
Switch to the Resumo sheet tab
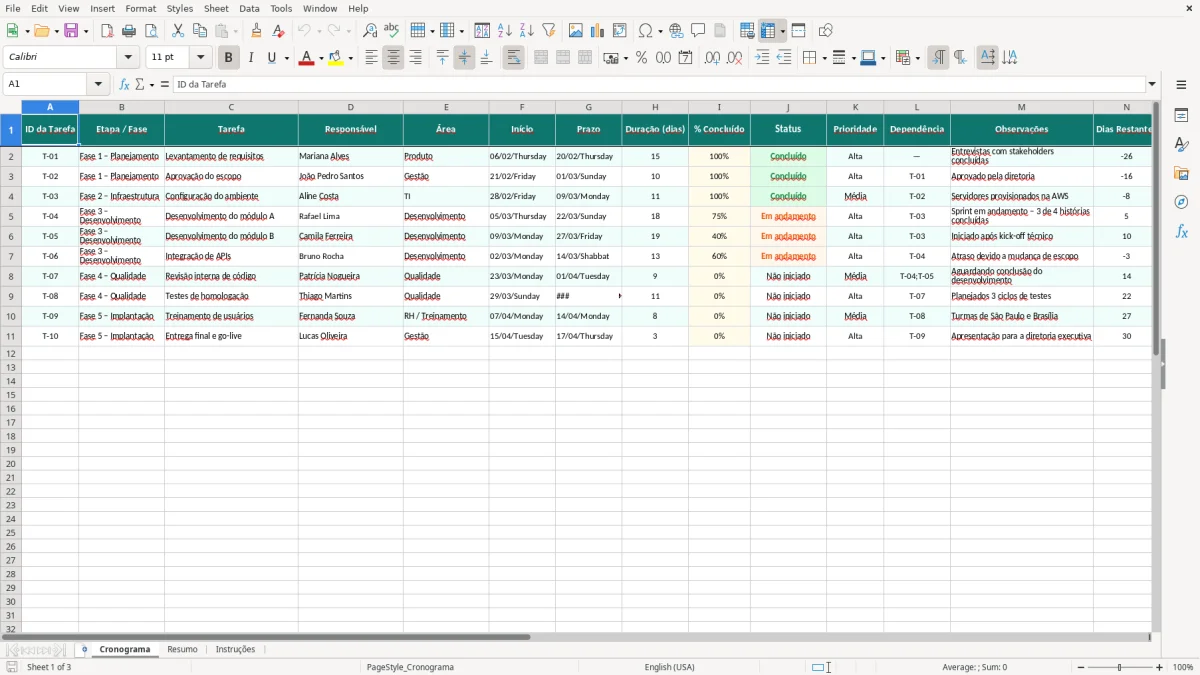tap(182, 649)
